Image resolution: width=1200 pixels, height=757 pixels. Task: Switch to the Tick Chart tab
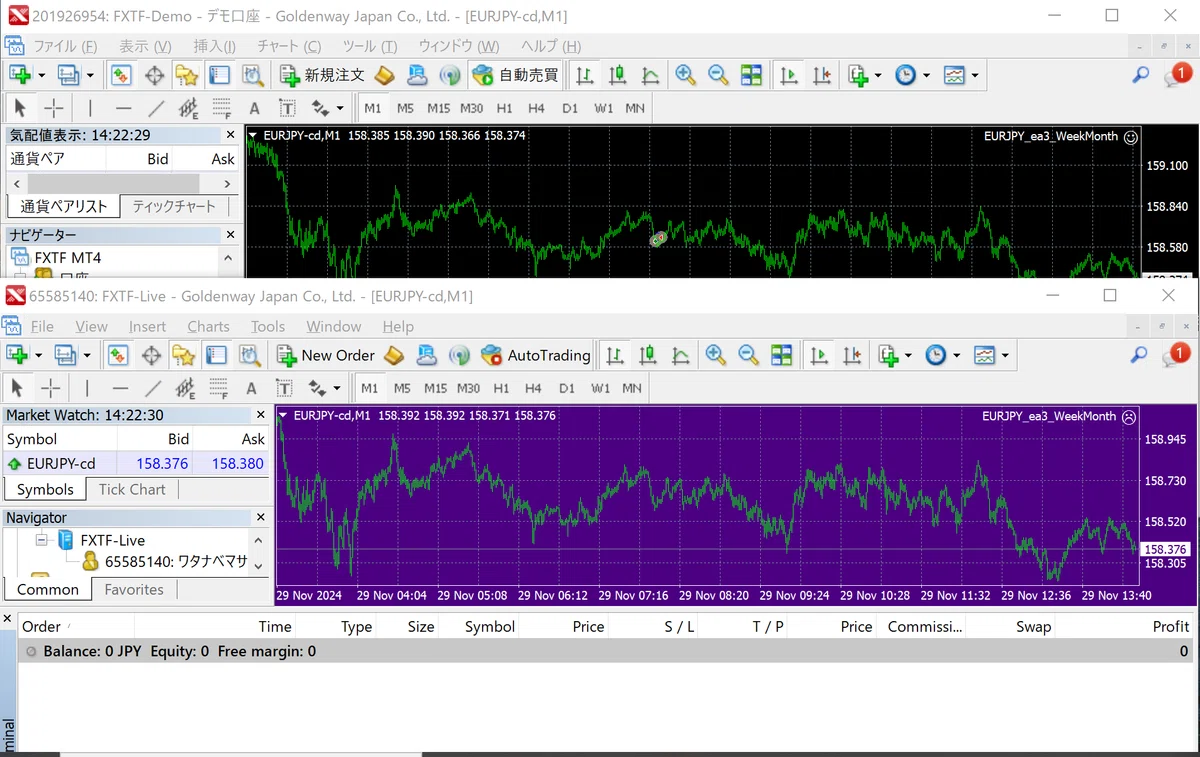click(132, 489)
